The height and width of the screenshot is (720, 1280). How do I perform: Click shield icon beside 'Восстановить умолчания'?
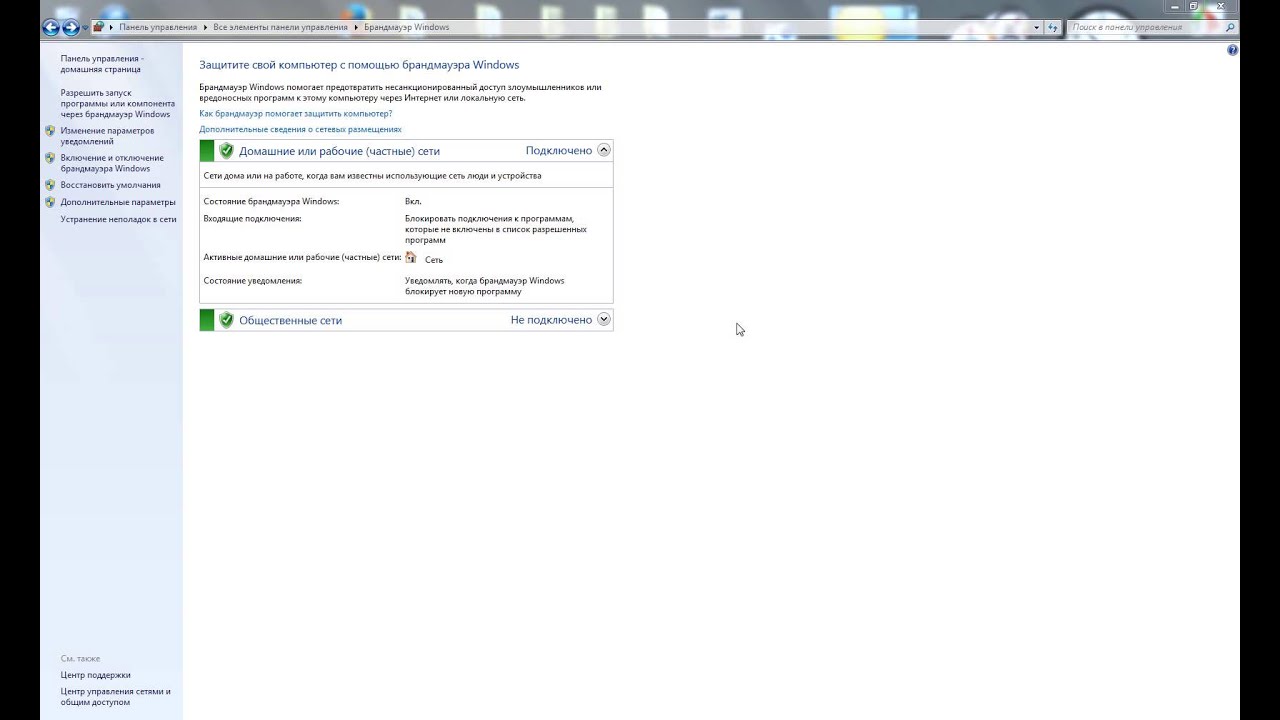point(50,185)
